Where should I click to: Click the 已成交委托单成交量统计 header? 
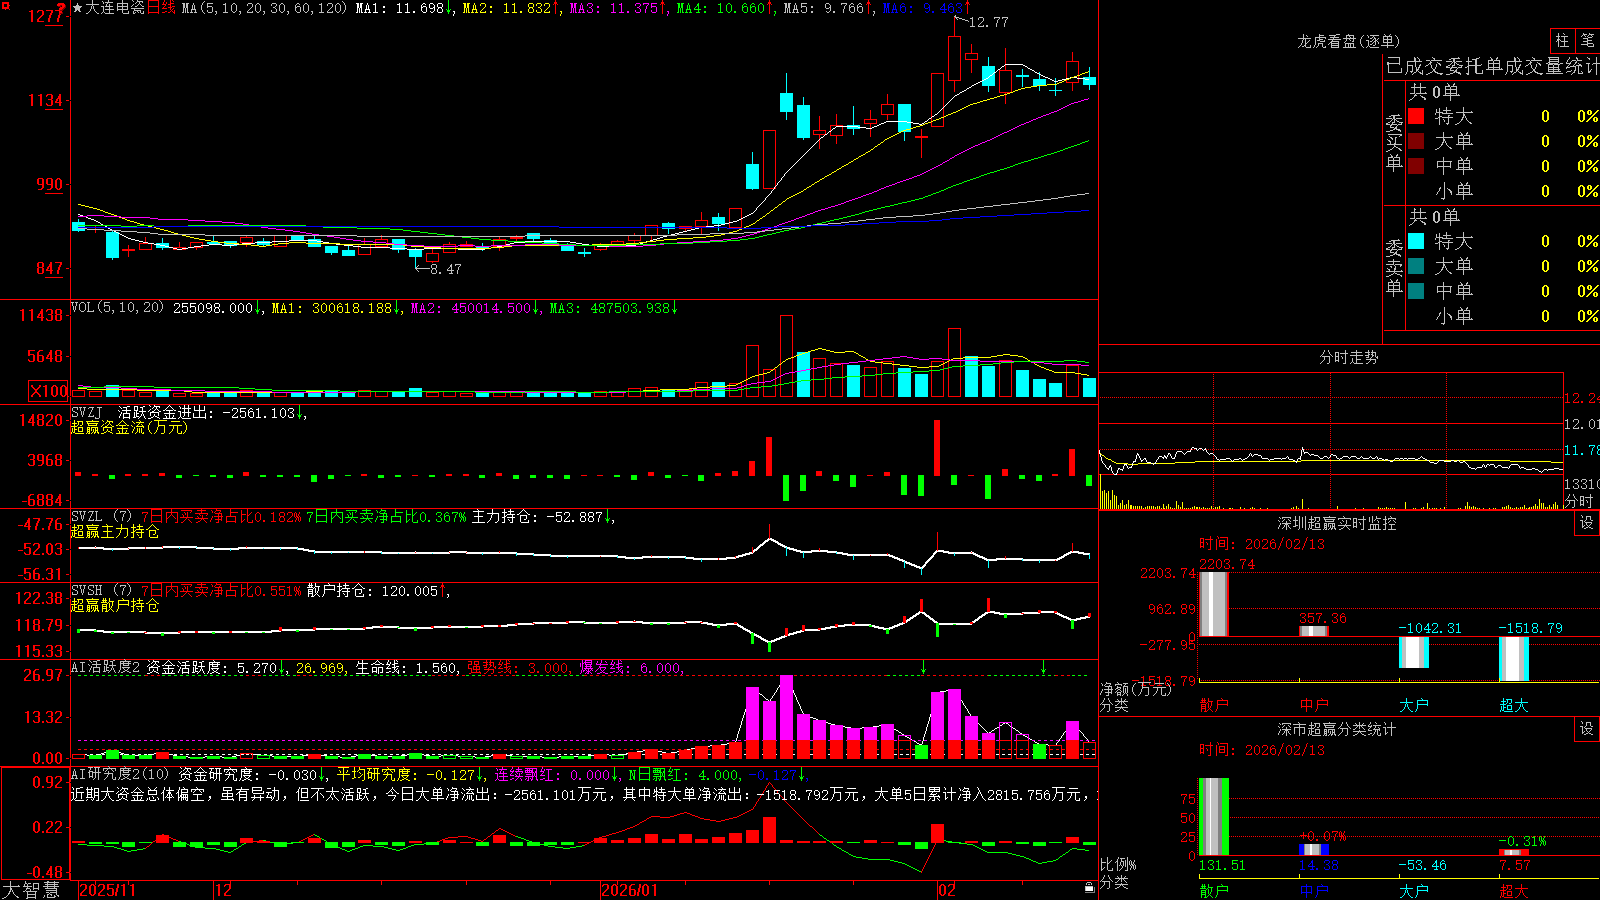pos(1492,66)
